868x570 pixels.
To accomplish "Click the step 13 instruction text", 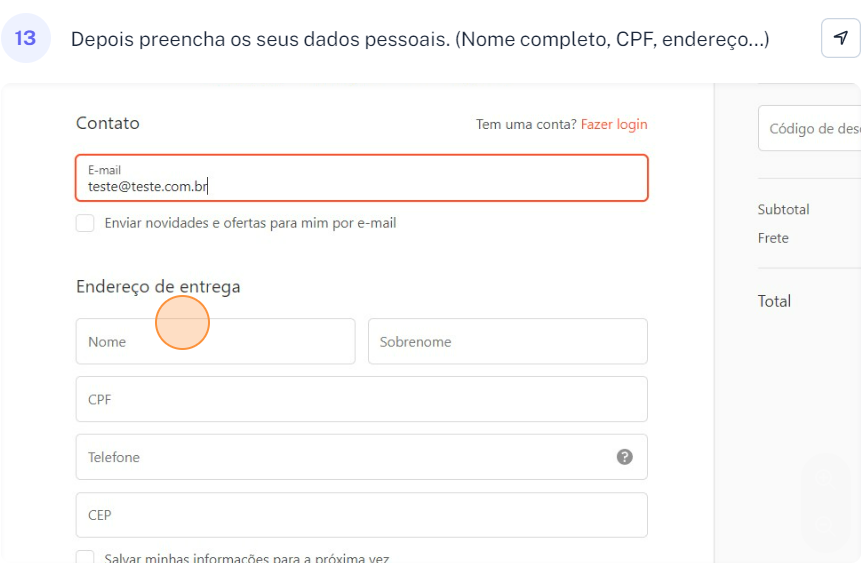I will pyautogui.click(x=420, y=39).
